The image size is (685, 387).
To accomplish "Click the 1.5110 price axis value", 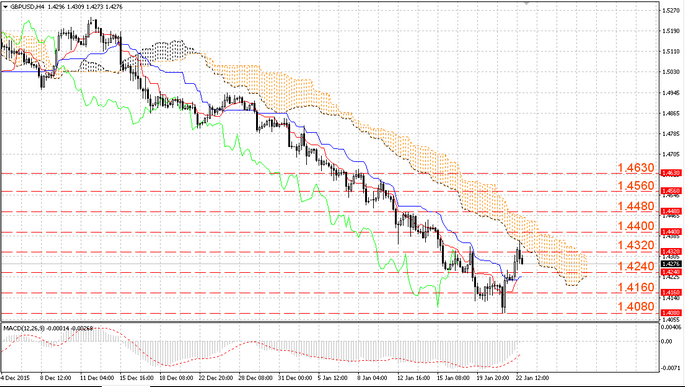I will coord(671,51).
